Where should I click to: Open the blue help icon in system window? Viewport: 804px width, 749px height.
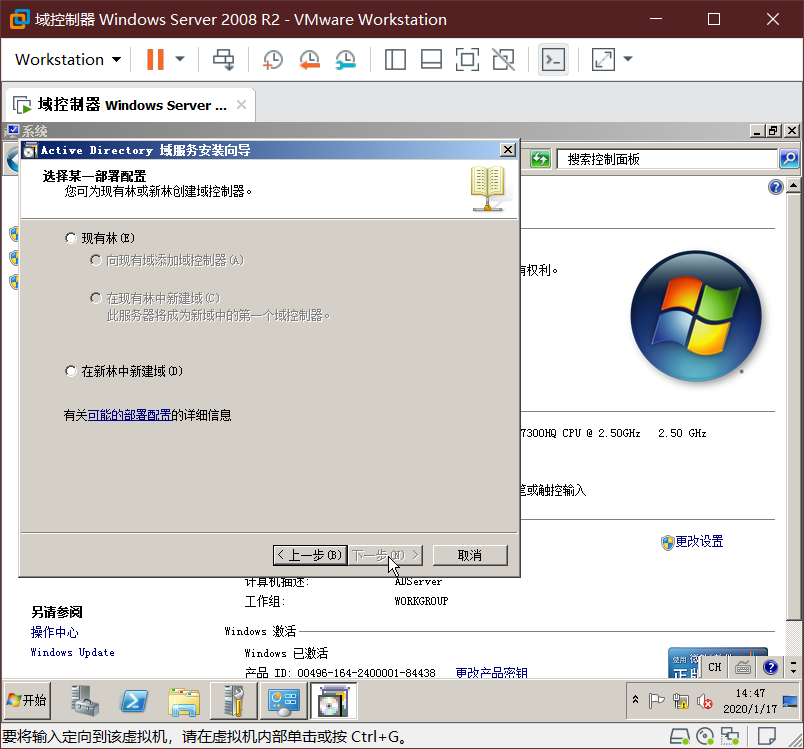tap(776, 187)
